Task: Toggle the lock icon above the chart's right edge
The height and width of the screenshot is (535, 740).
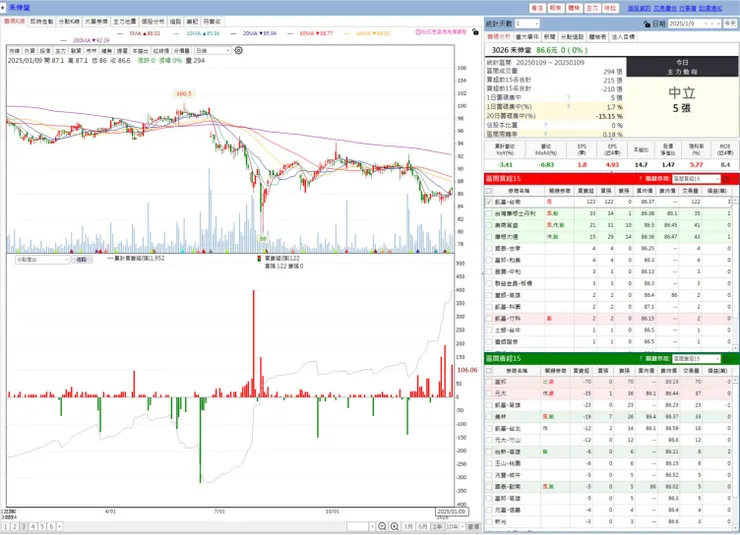Action: [475, 32]
